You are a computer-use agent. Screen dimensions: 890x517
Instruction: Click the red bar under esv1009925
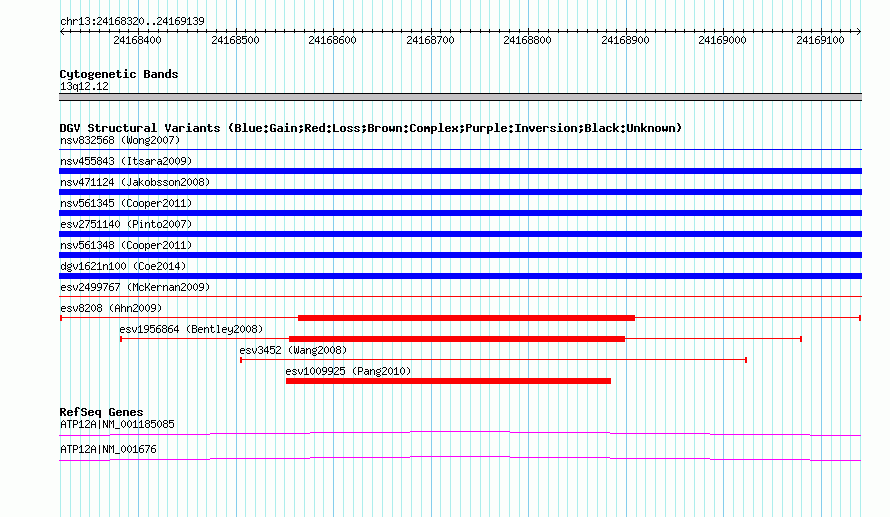(x=448, y=381)
